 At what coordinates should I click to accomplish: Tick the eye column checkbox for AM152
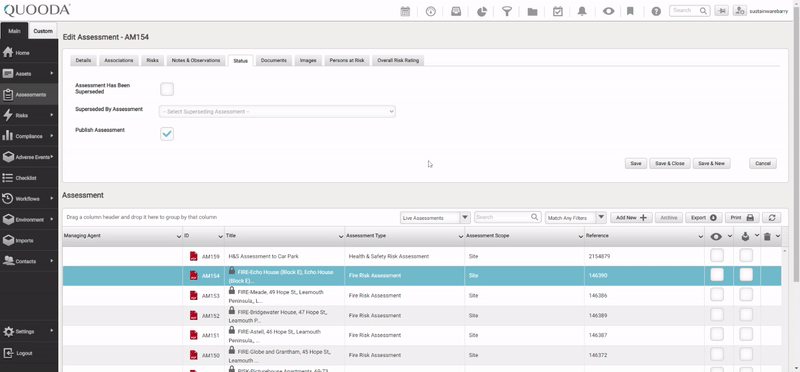tap(717, 314)
